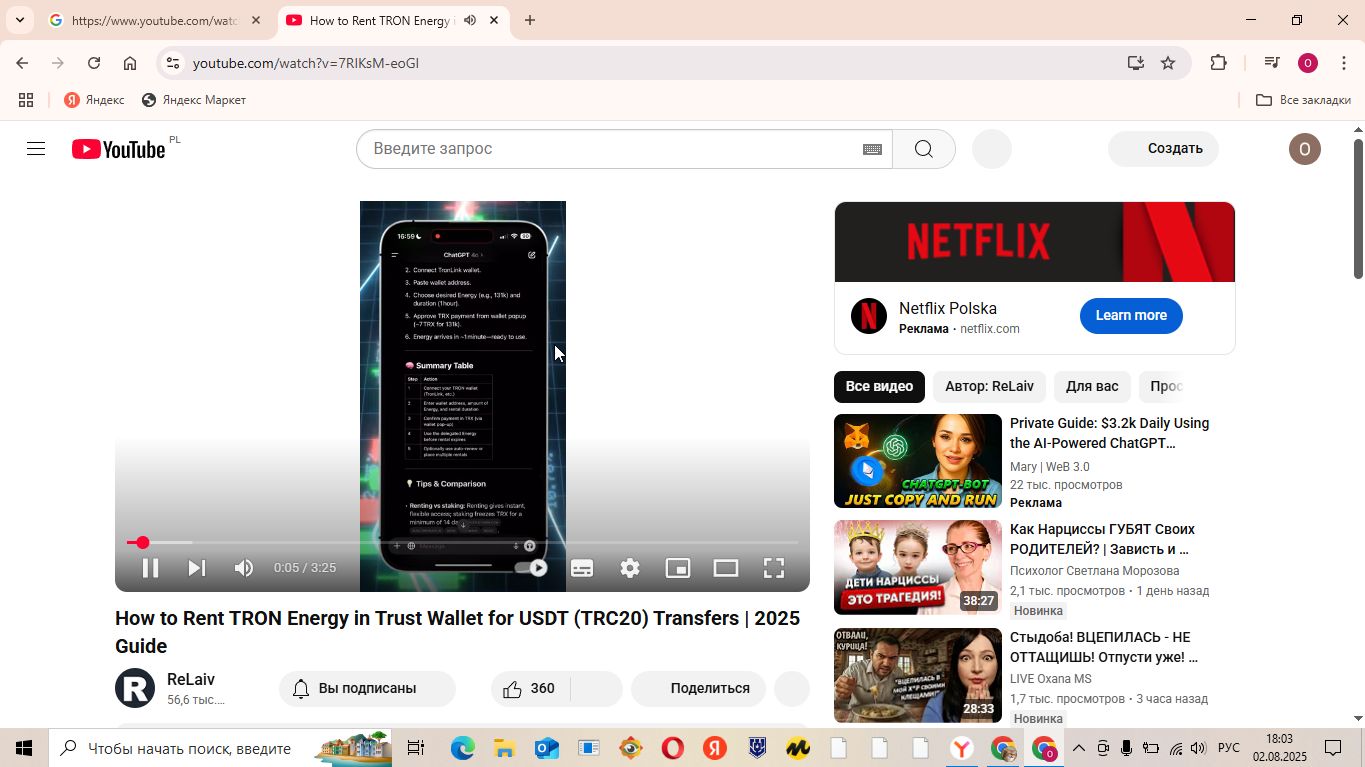Open the tab search dropdown arrow

click(20, 20)
